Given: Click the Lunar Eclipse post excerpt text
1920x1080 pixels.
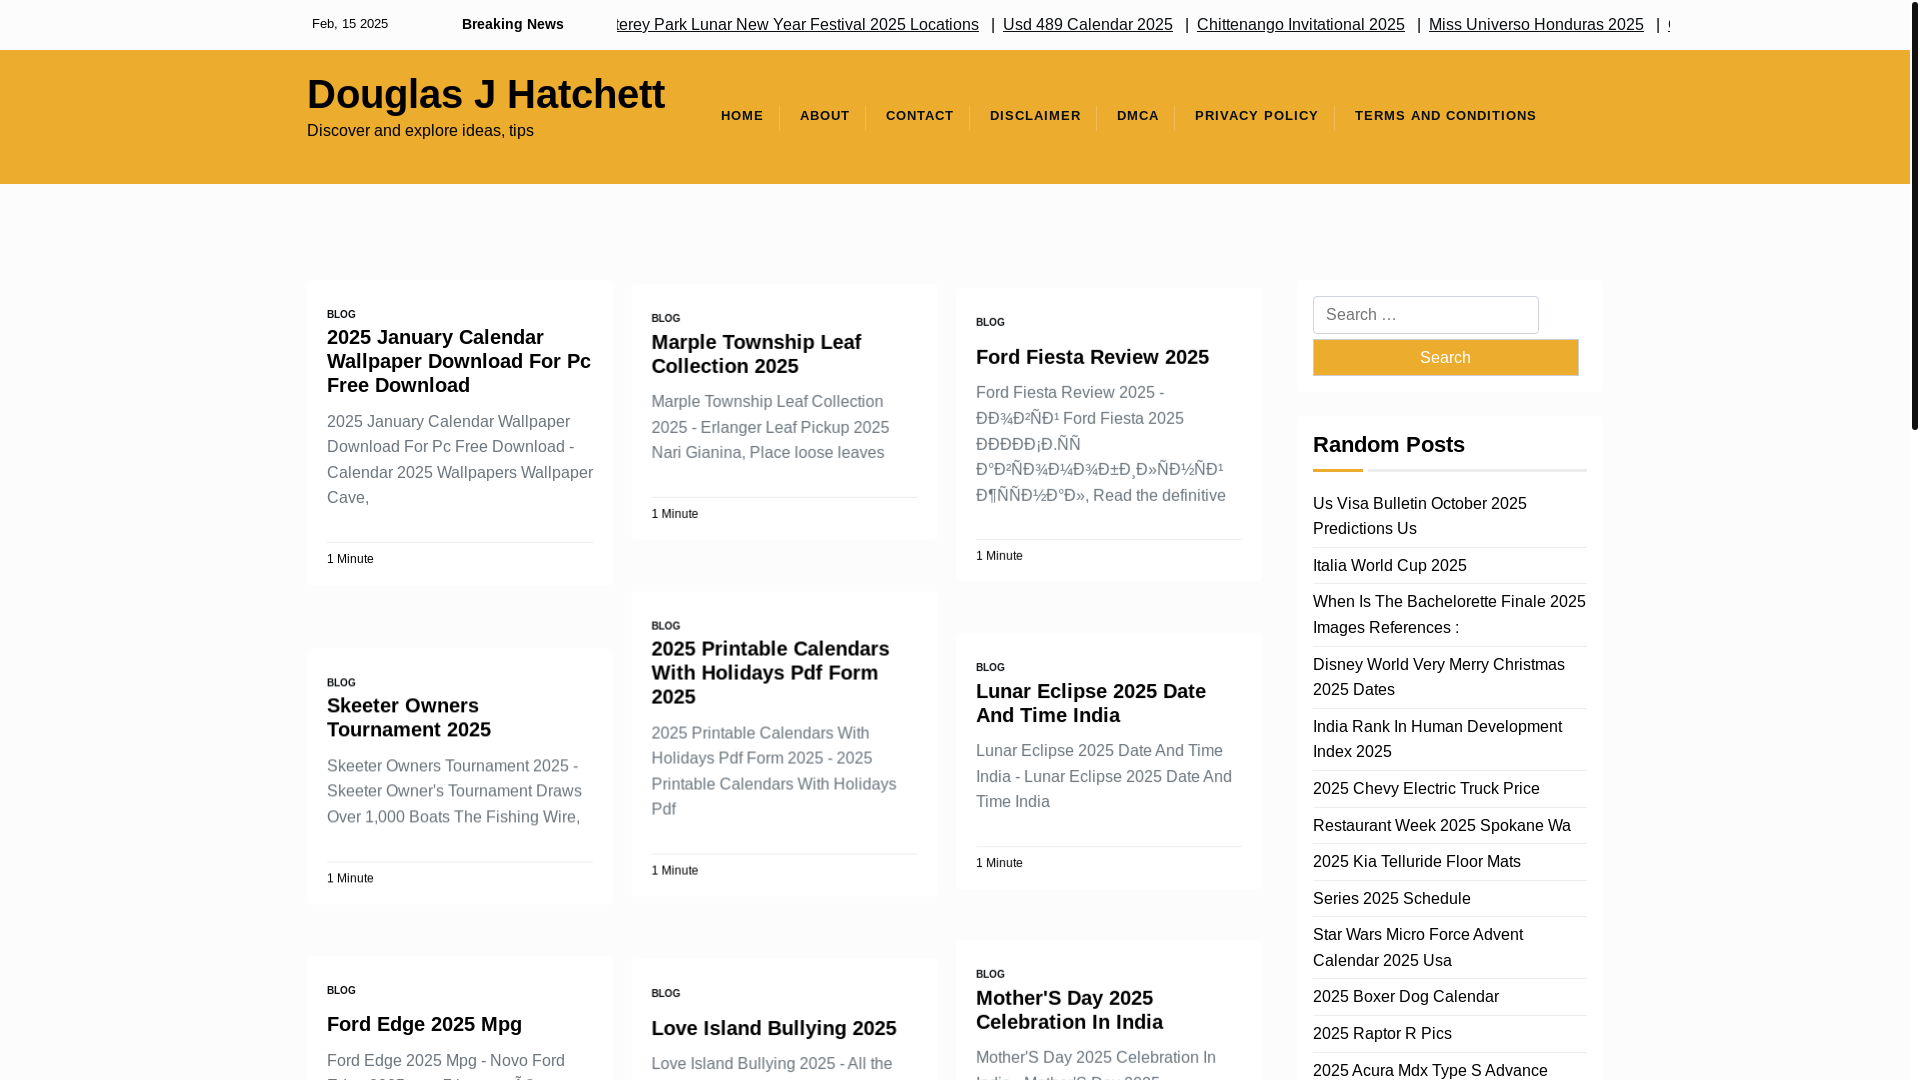Looking at the screenshot, I should 1103,776.
